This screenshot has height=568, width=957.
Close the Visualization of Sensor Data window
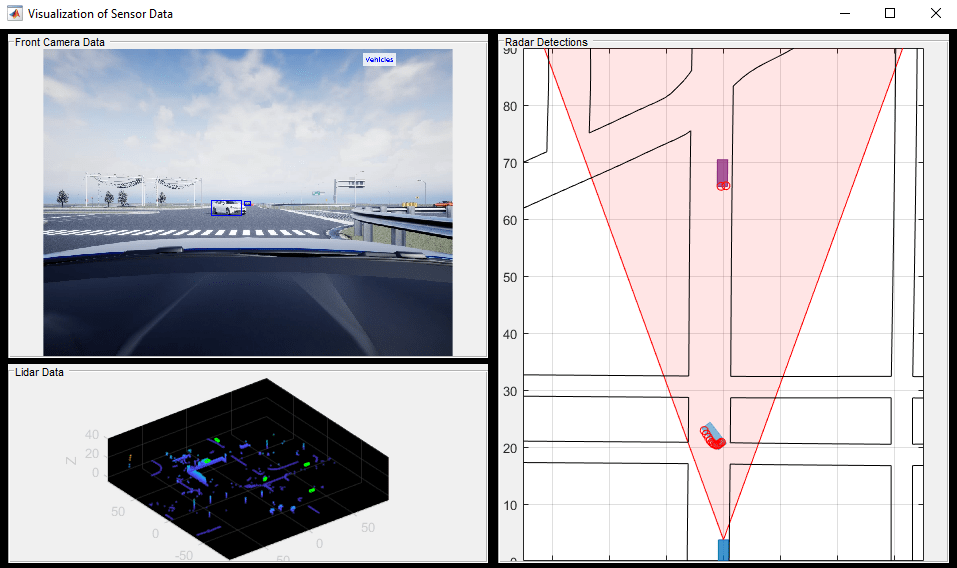pos(935,13)
